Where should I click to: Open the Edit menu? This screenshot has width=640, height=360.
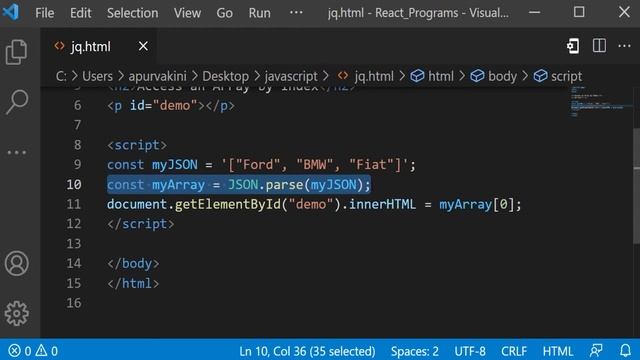80,13
